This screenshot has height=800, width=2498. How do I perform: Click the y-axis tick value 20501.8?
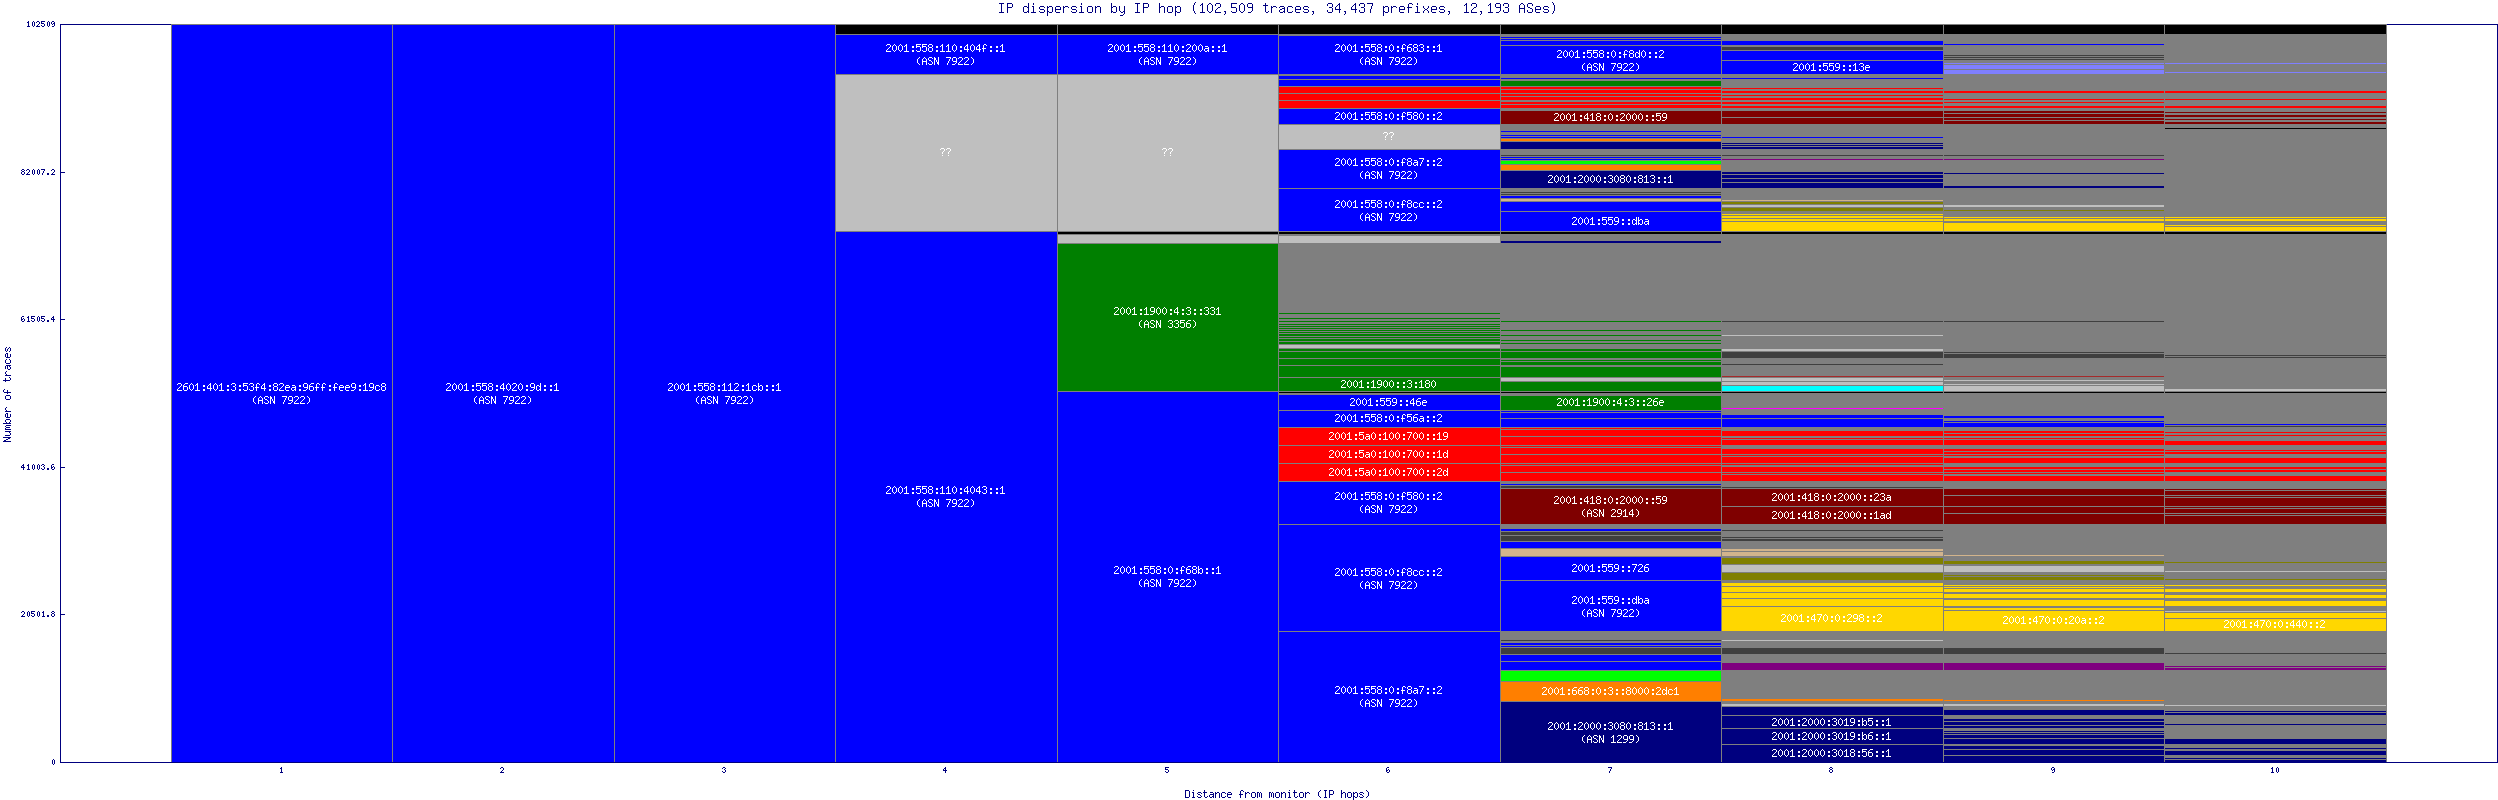38,614
